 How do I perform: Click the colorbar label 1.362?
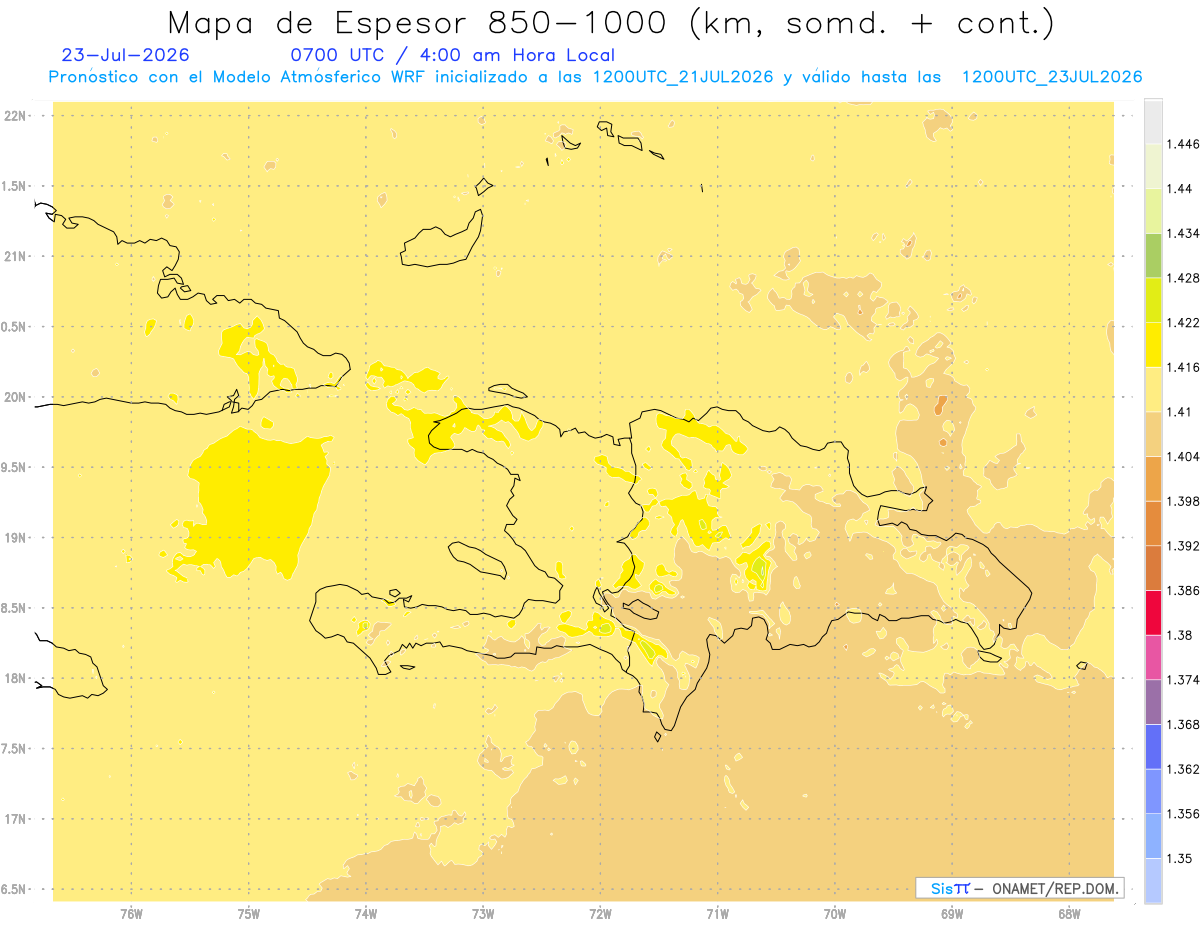1183,769
